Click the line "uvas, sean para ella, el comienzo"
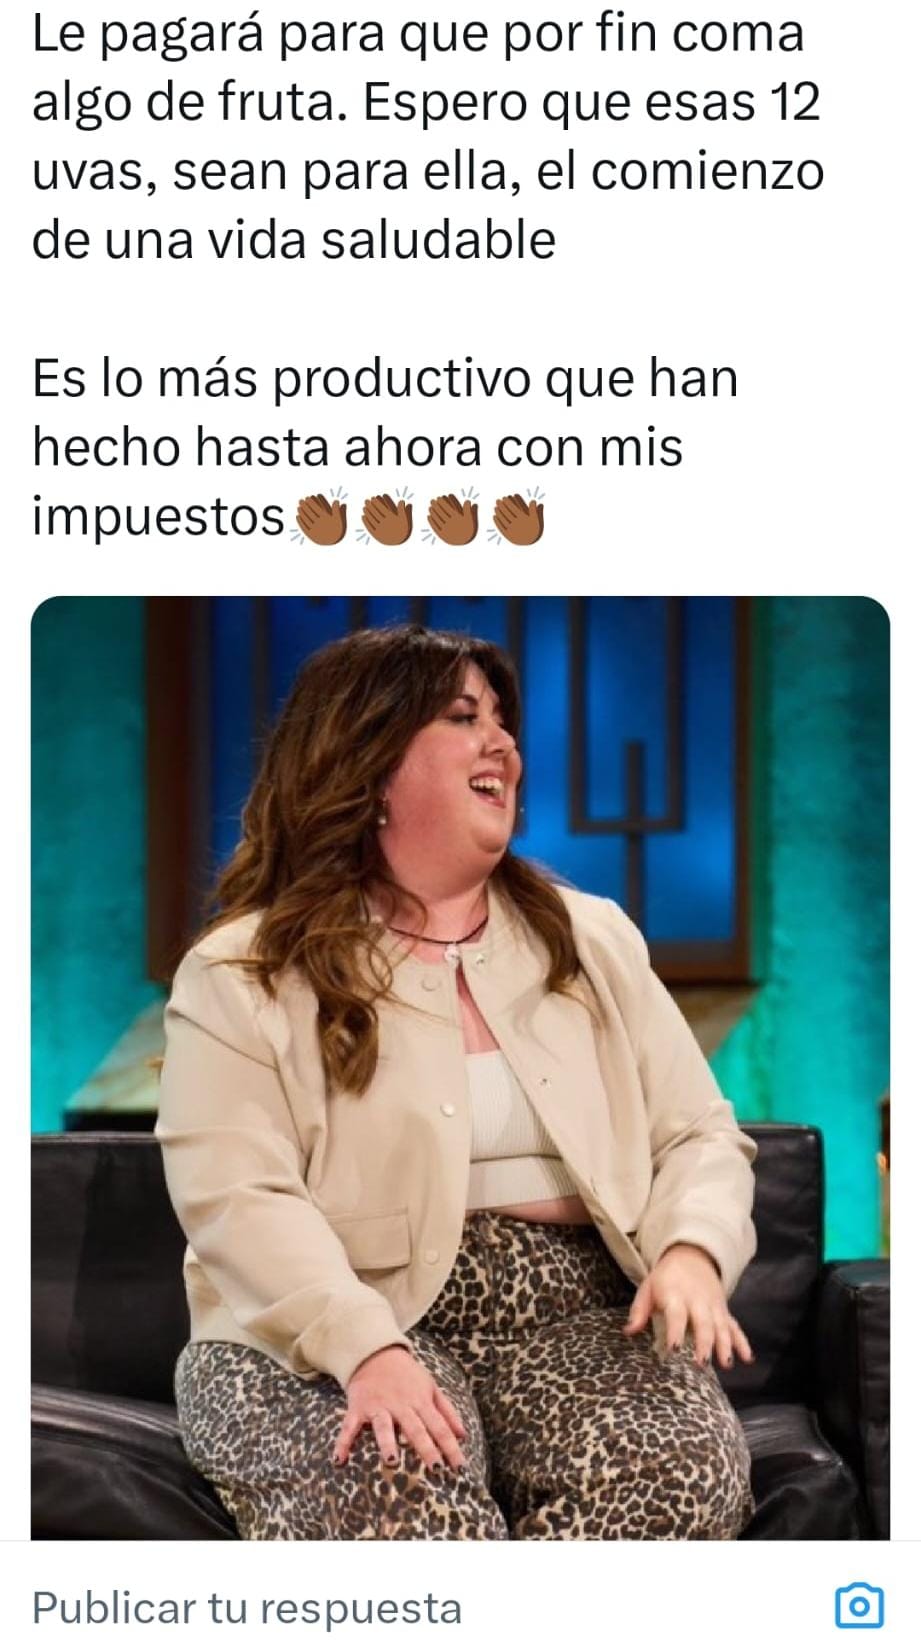The height and width of the screenshot is (1648, 921). (428, 172)
